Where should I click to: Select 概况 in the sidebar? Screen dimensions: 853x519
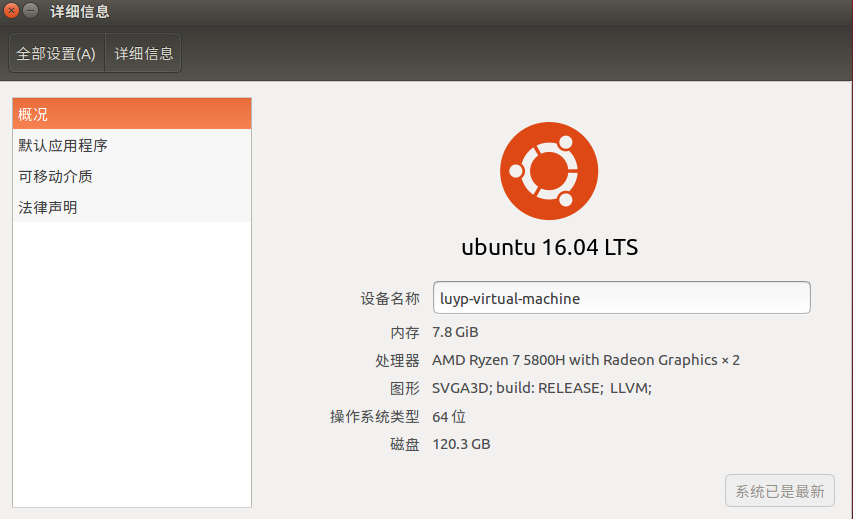coord(132,114)
